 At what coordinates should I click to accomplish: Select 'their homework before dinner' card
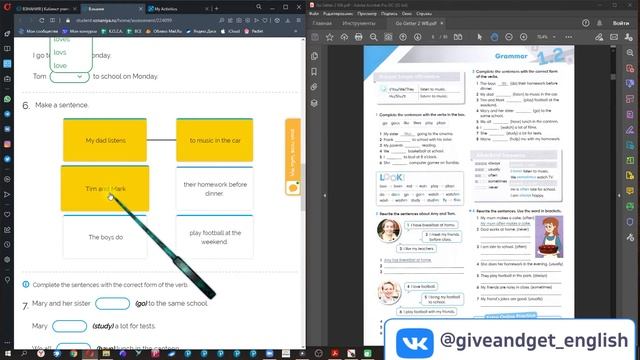215,189
